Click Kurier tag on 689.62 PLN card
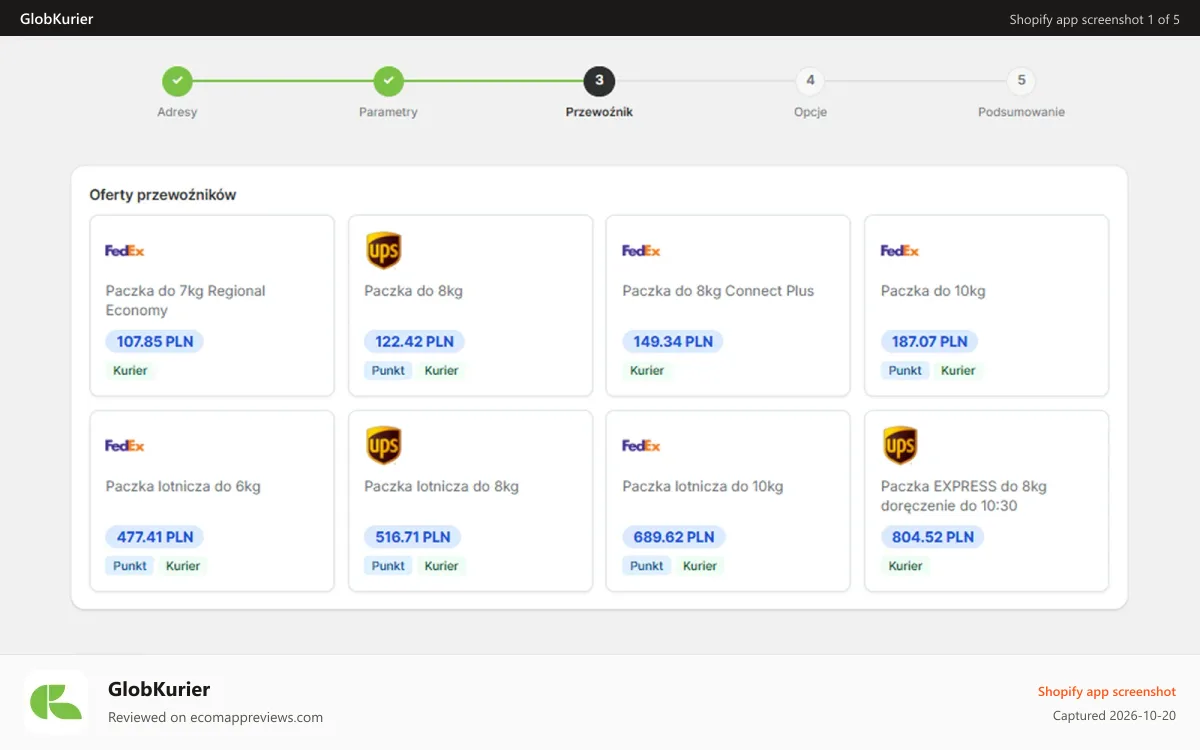The width and height of the screenshot is (1200, 750). 700,566
